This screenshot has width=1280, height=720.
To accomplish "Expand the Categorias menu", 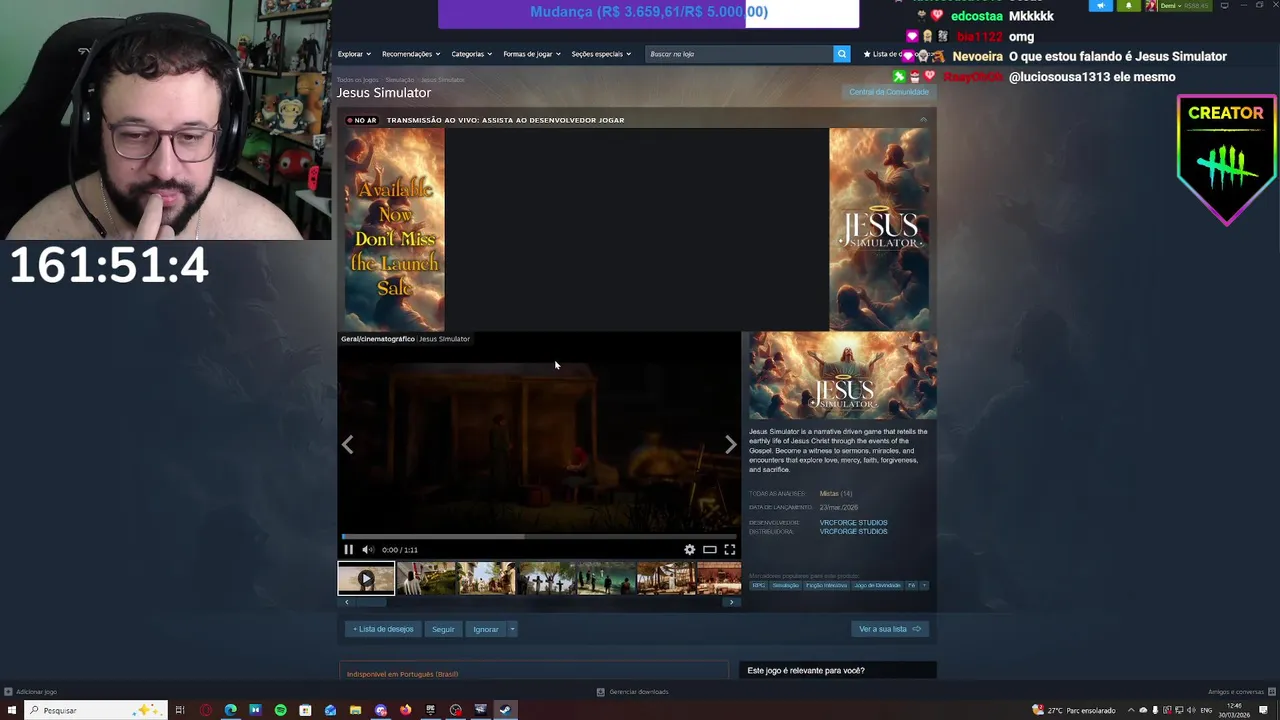I will [471, 54].
